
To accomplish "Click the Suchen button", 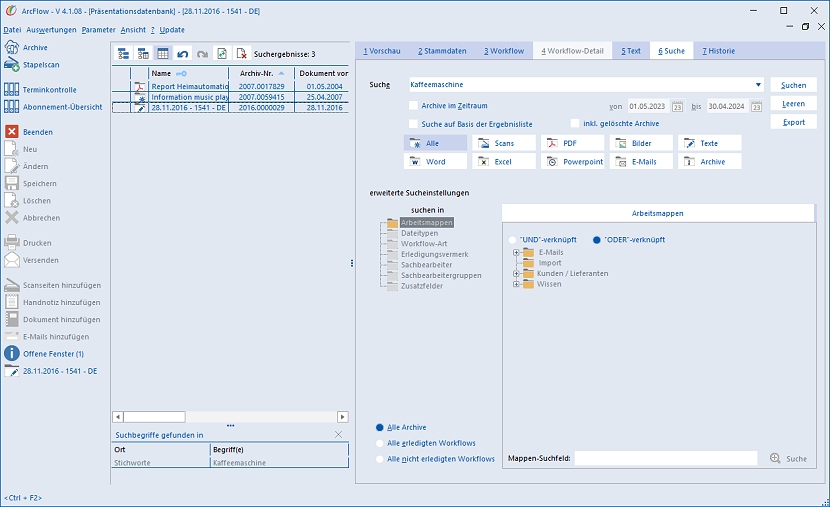I will [793, 85].
